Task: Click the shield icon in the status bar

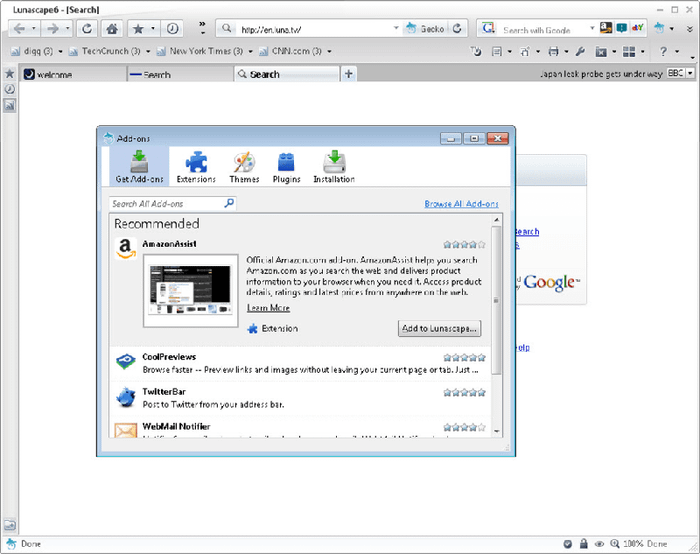Action: point(567,544)
